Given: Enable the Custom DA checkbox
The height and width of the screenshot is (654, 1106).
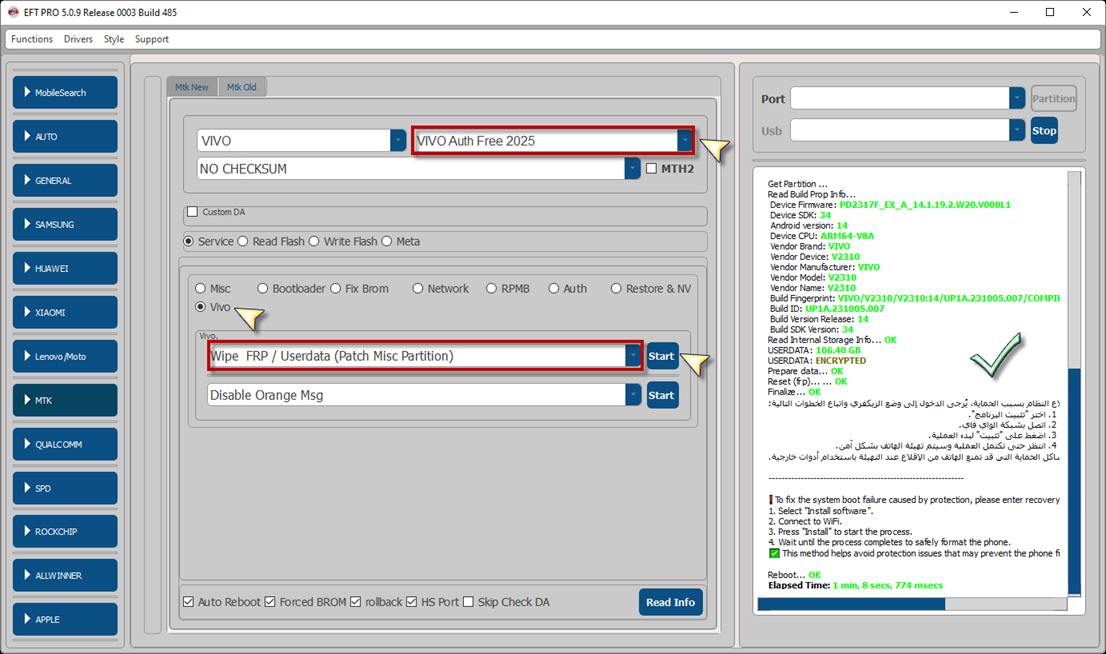Looking at the screenshot, I should click(x=193, y=212).
